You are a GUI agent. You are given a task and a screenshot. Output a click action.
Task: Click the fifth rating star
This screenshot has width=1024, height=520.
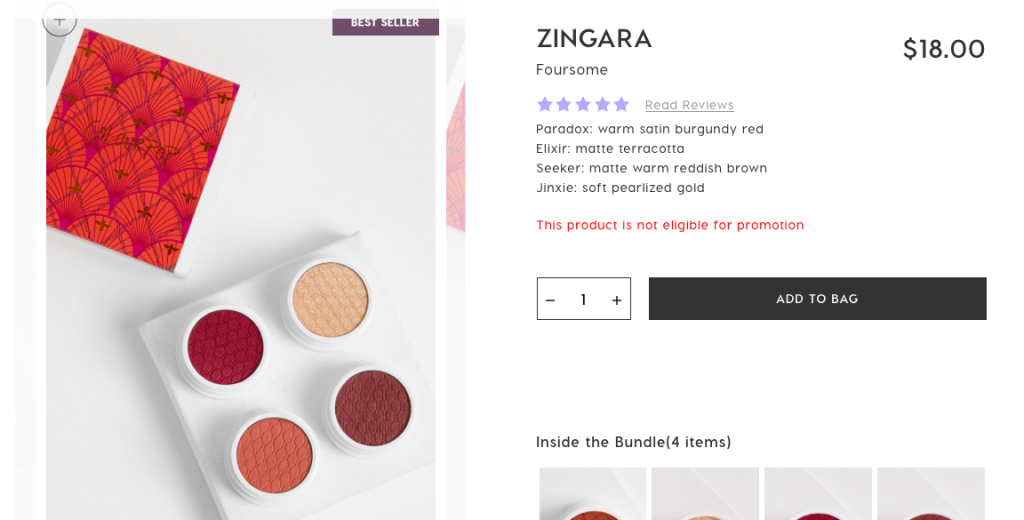621,104
